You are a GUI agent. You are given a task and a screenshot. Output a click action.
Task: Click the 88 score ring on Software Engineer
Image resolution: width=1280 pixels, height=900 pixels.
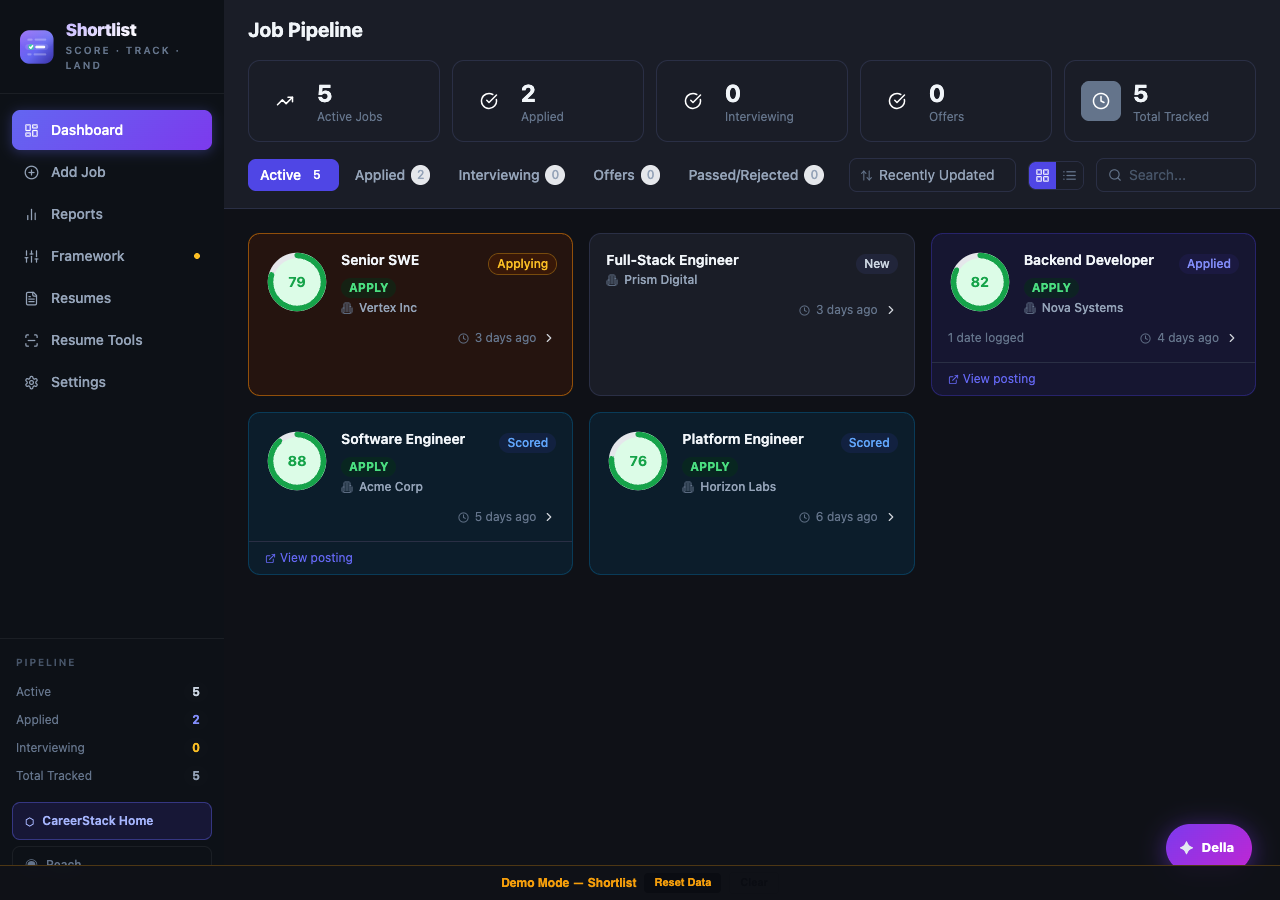297,461
